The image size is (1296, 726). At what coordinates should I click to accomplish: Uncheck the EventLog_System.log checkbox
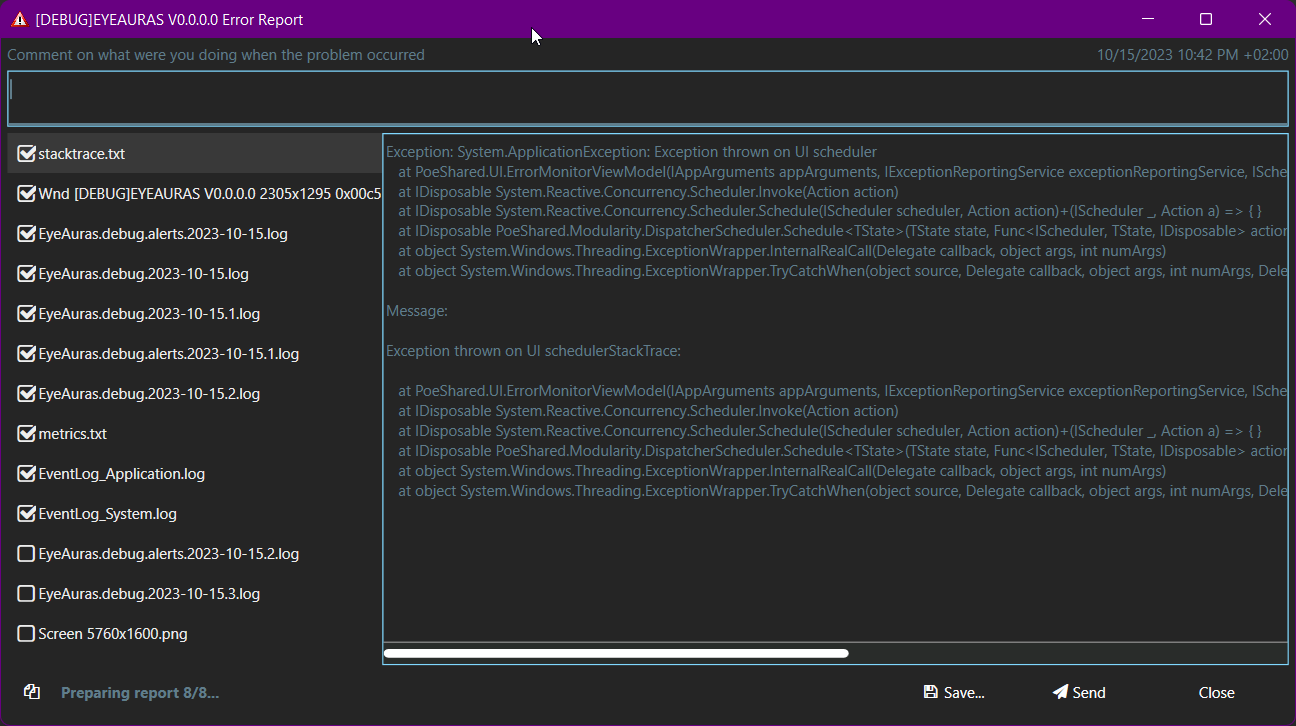(x=27, y=513)
